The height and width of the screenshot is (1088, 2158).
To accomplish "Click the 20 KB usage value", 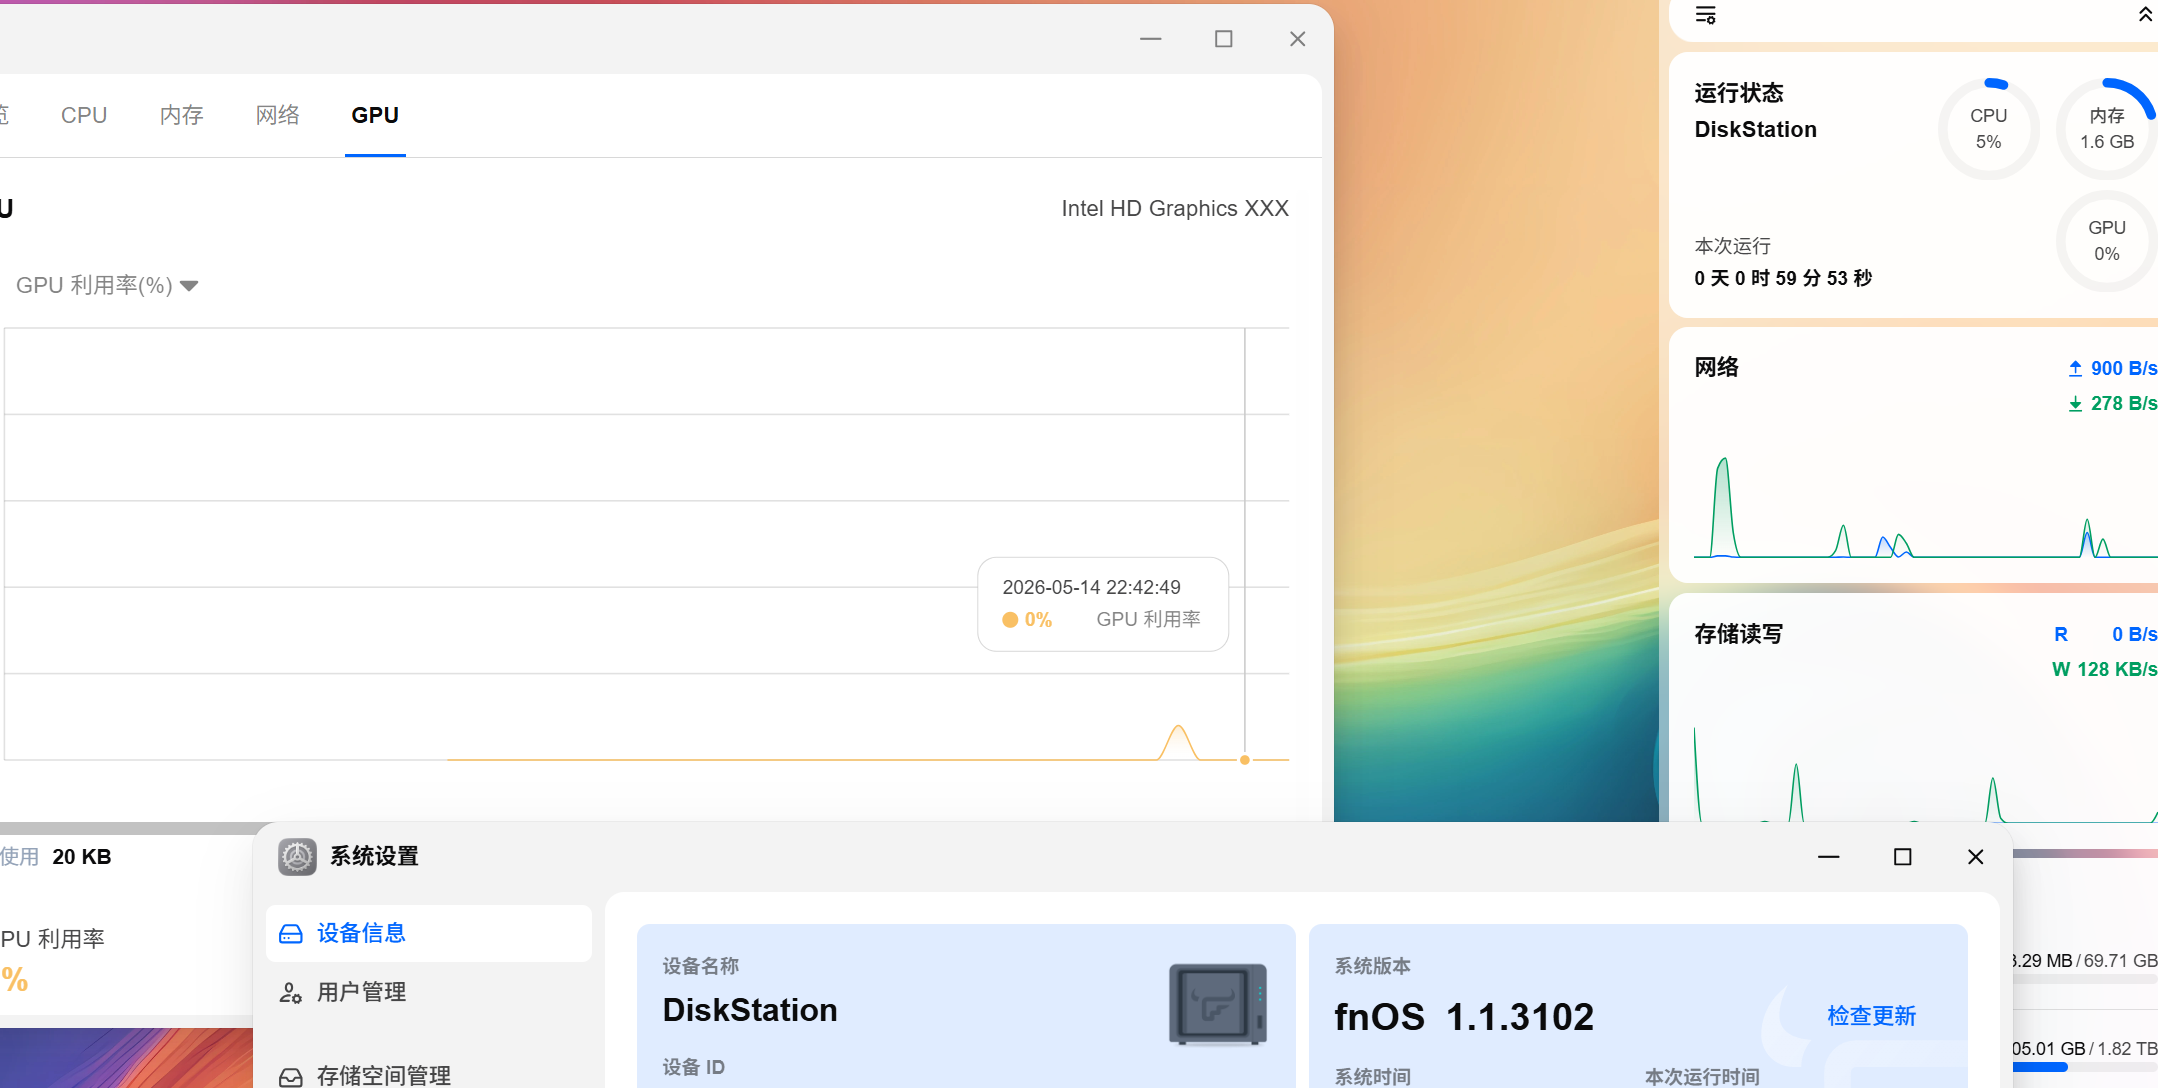I will tap(82, 857).
